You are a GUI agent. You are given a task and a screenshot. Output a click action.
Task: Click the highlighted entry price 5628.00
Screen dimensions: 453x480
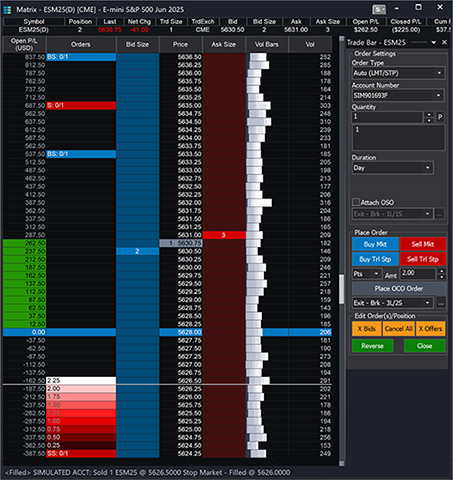[181, 332]
